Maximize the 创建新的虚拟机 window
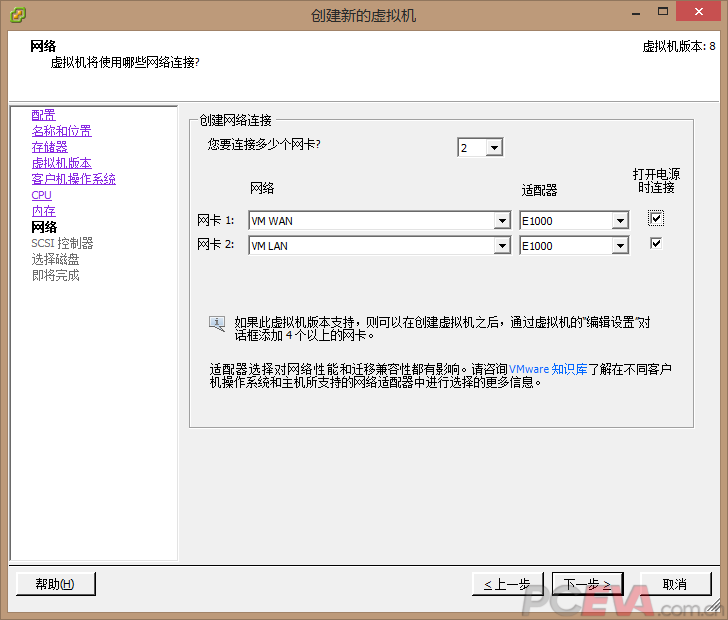 tap(663, 12)
